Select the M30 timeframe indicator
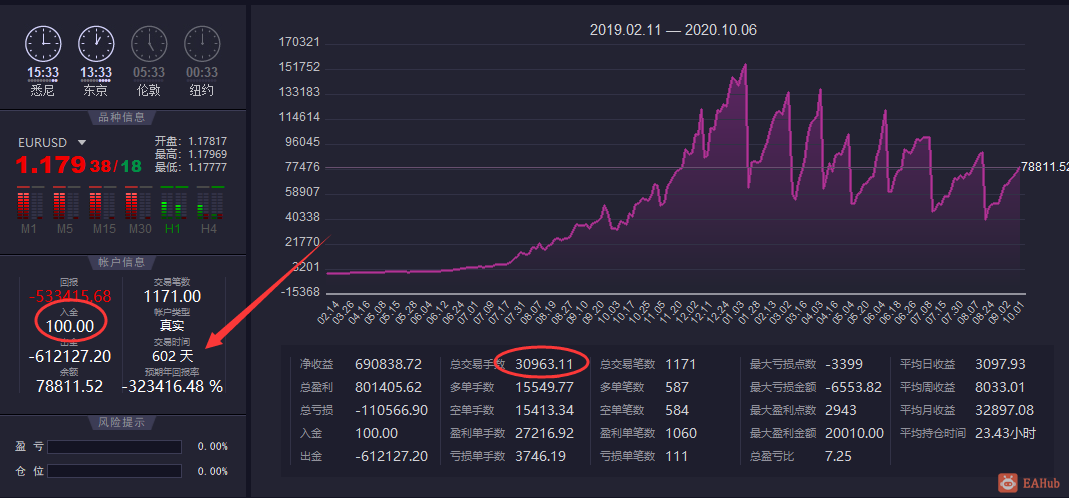The height and width of the screenshot is (498, 1069). (x=140, y=208)
